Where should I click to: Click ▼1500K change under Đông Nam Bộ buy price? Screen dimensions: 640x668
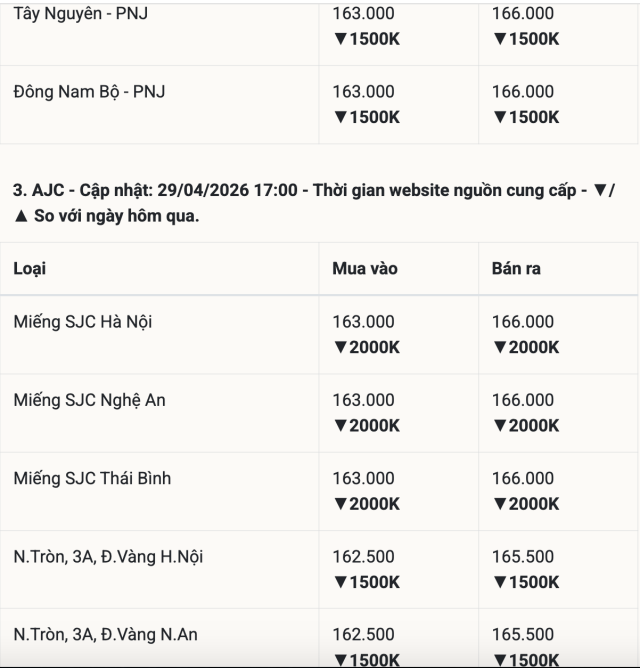[366, 117]
